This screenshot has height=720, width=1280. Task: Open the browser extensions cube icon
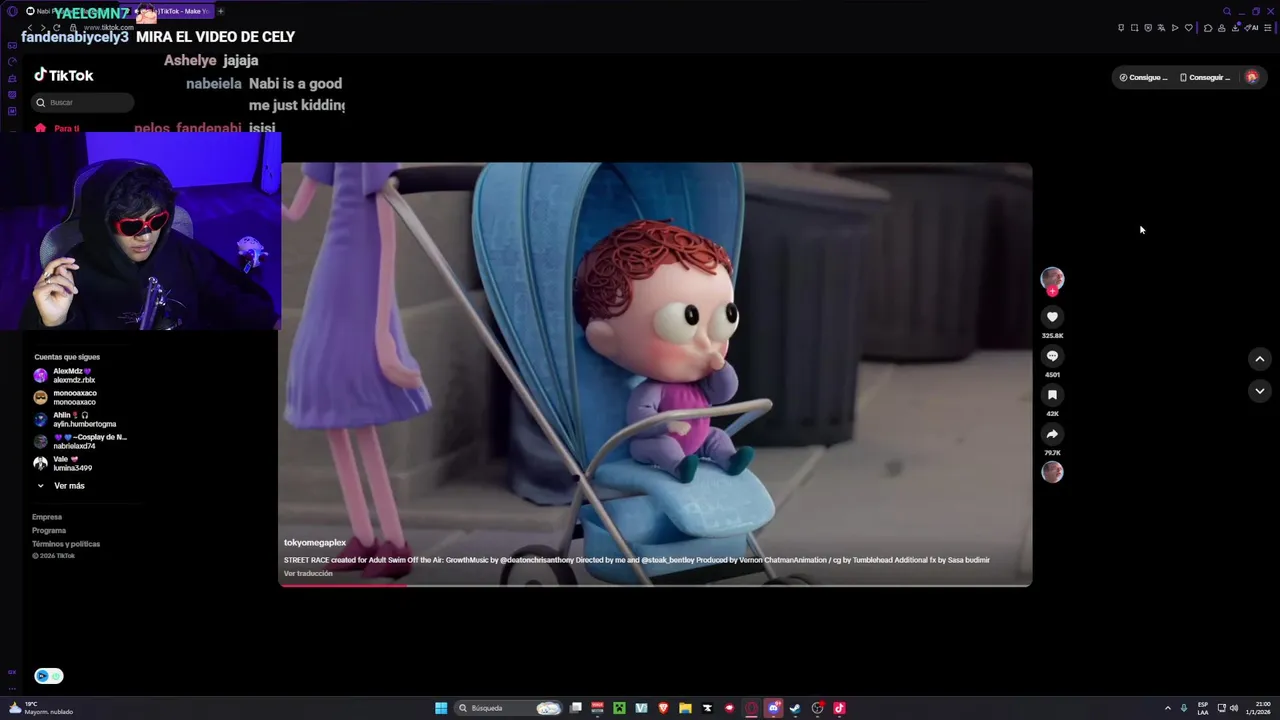1208,28
